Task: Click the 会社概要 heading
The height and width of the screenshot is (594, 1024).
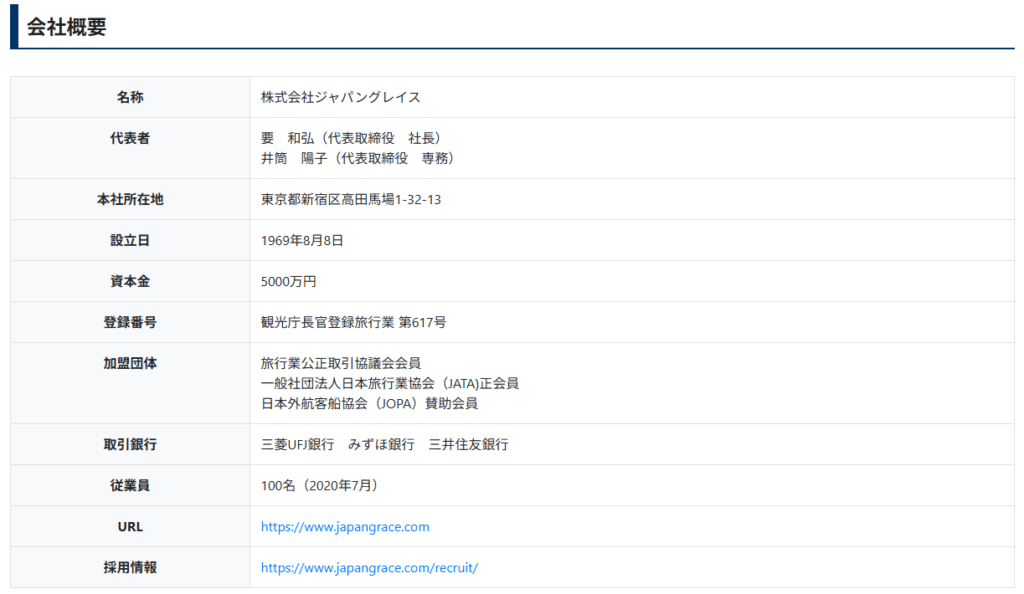Action: tap(66, 27)
